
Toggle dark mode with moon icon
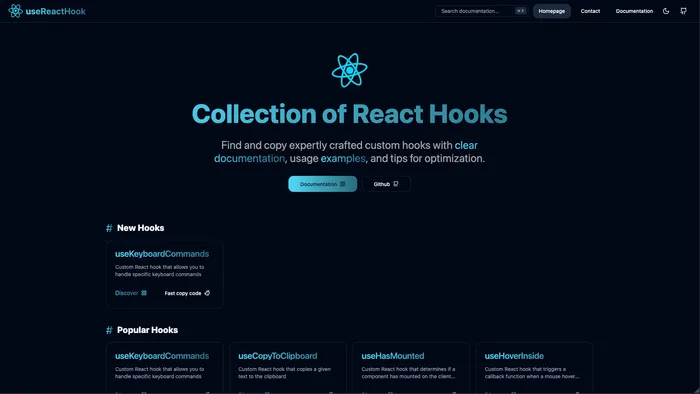[x=666, y=11]
